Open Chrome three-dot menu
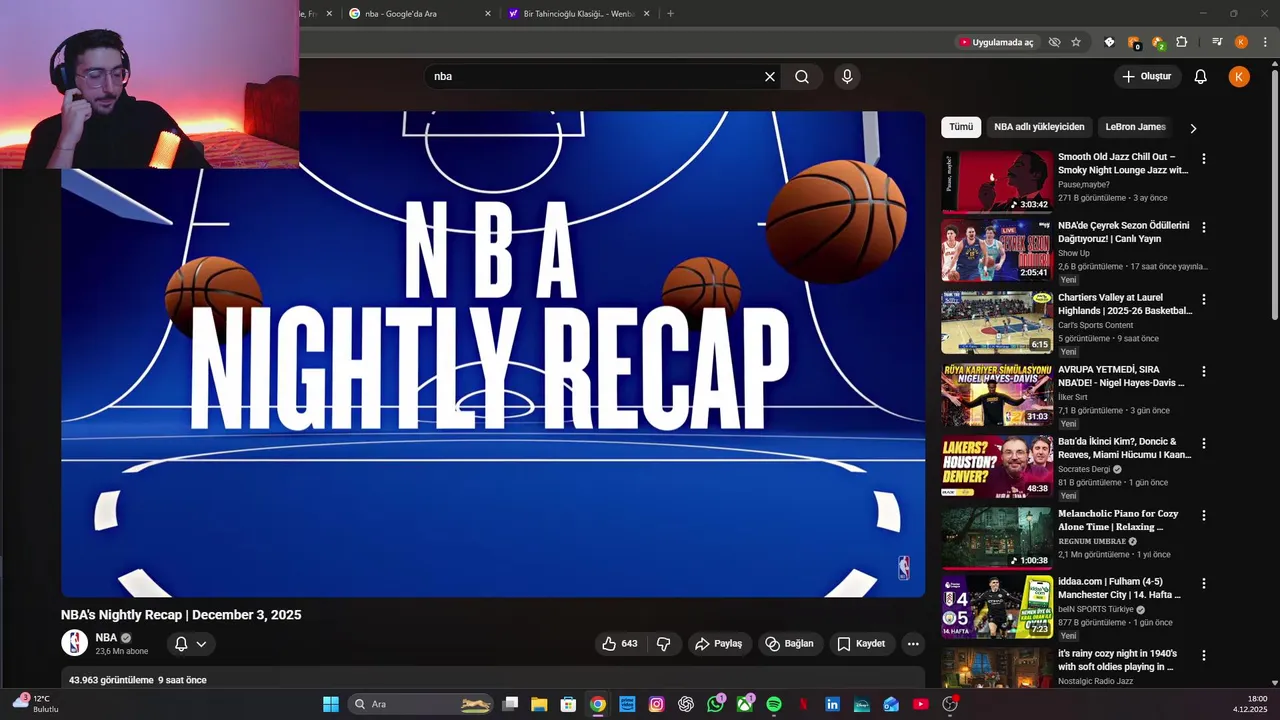 [x=1265, y=42]
